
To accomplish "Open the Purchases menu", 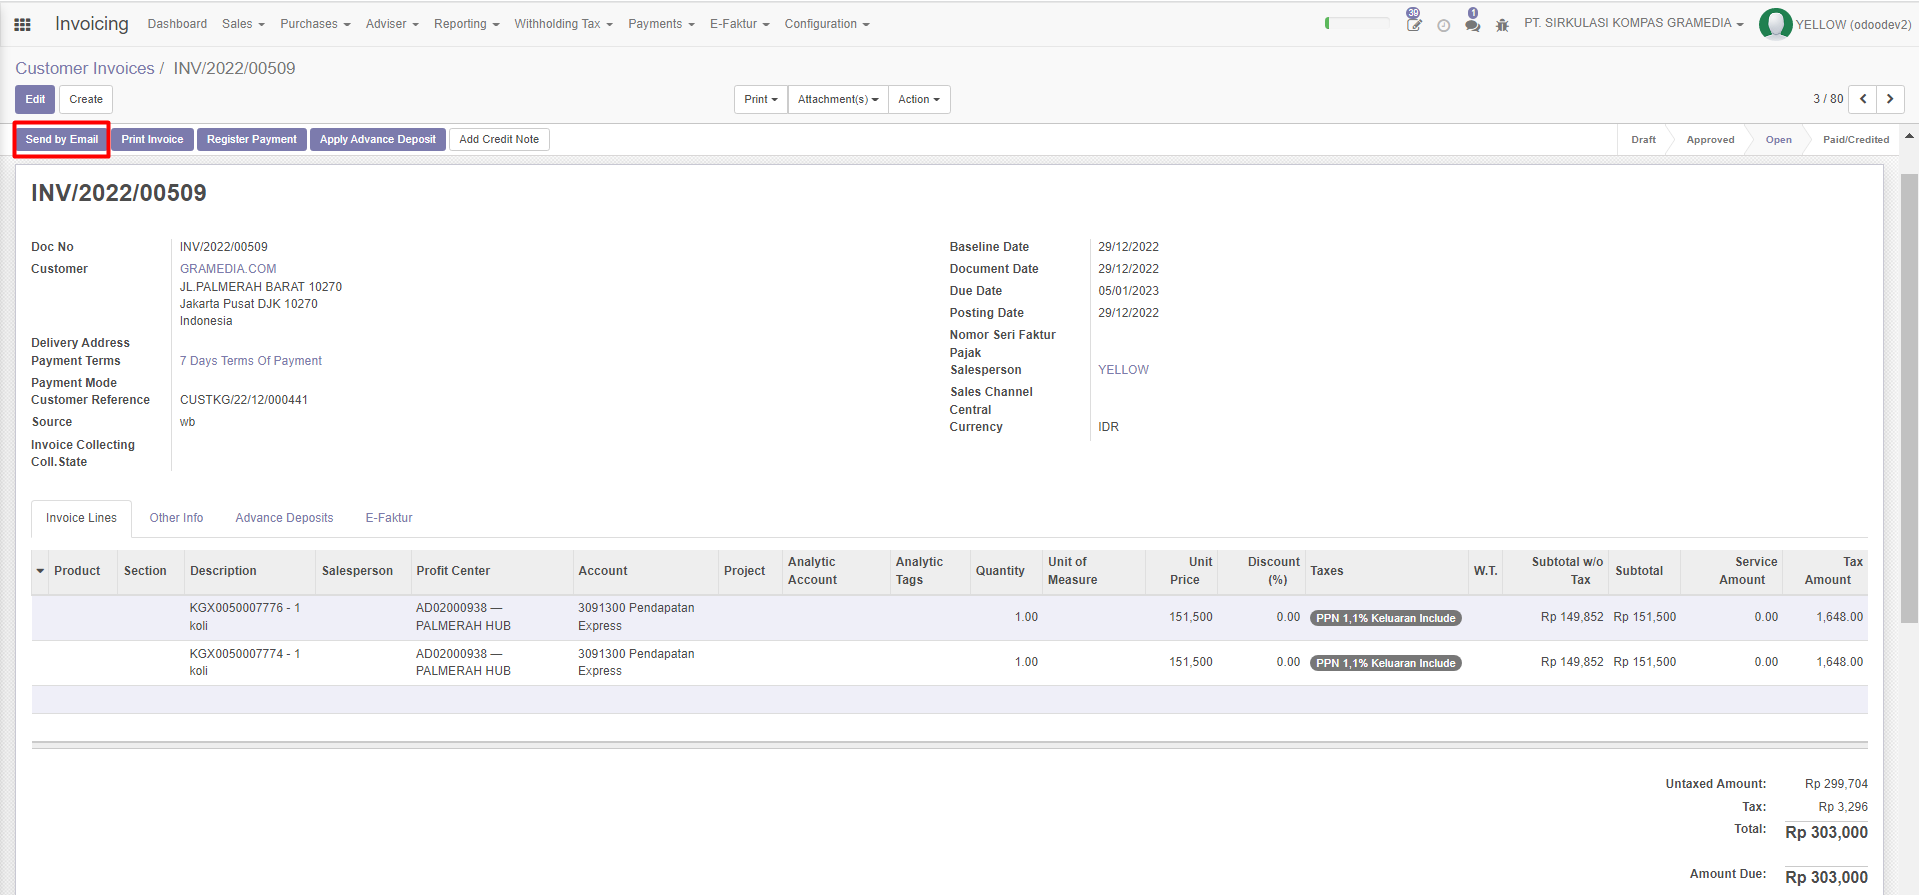I will (x=315, y=24).
